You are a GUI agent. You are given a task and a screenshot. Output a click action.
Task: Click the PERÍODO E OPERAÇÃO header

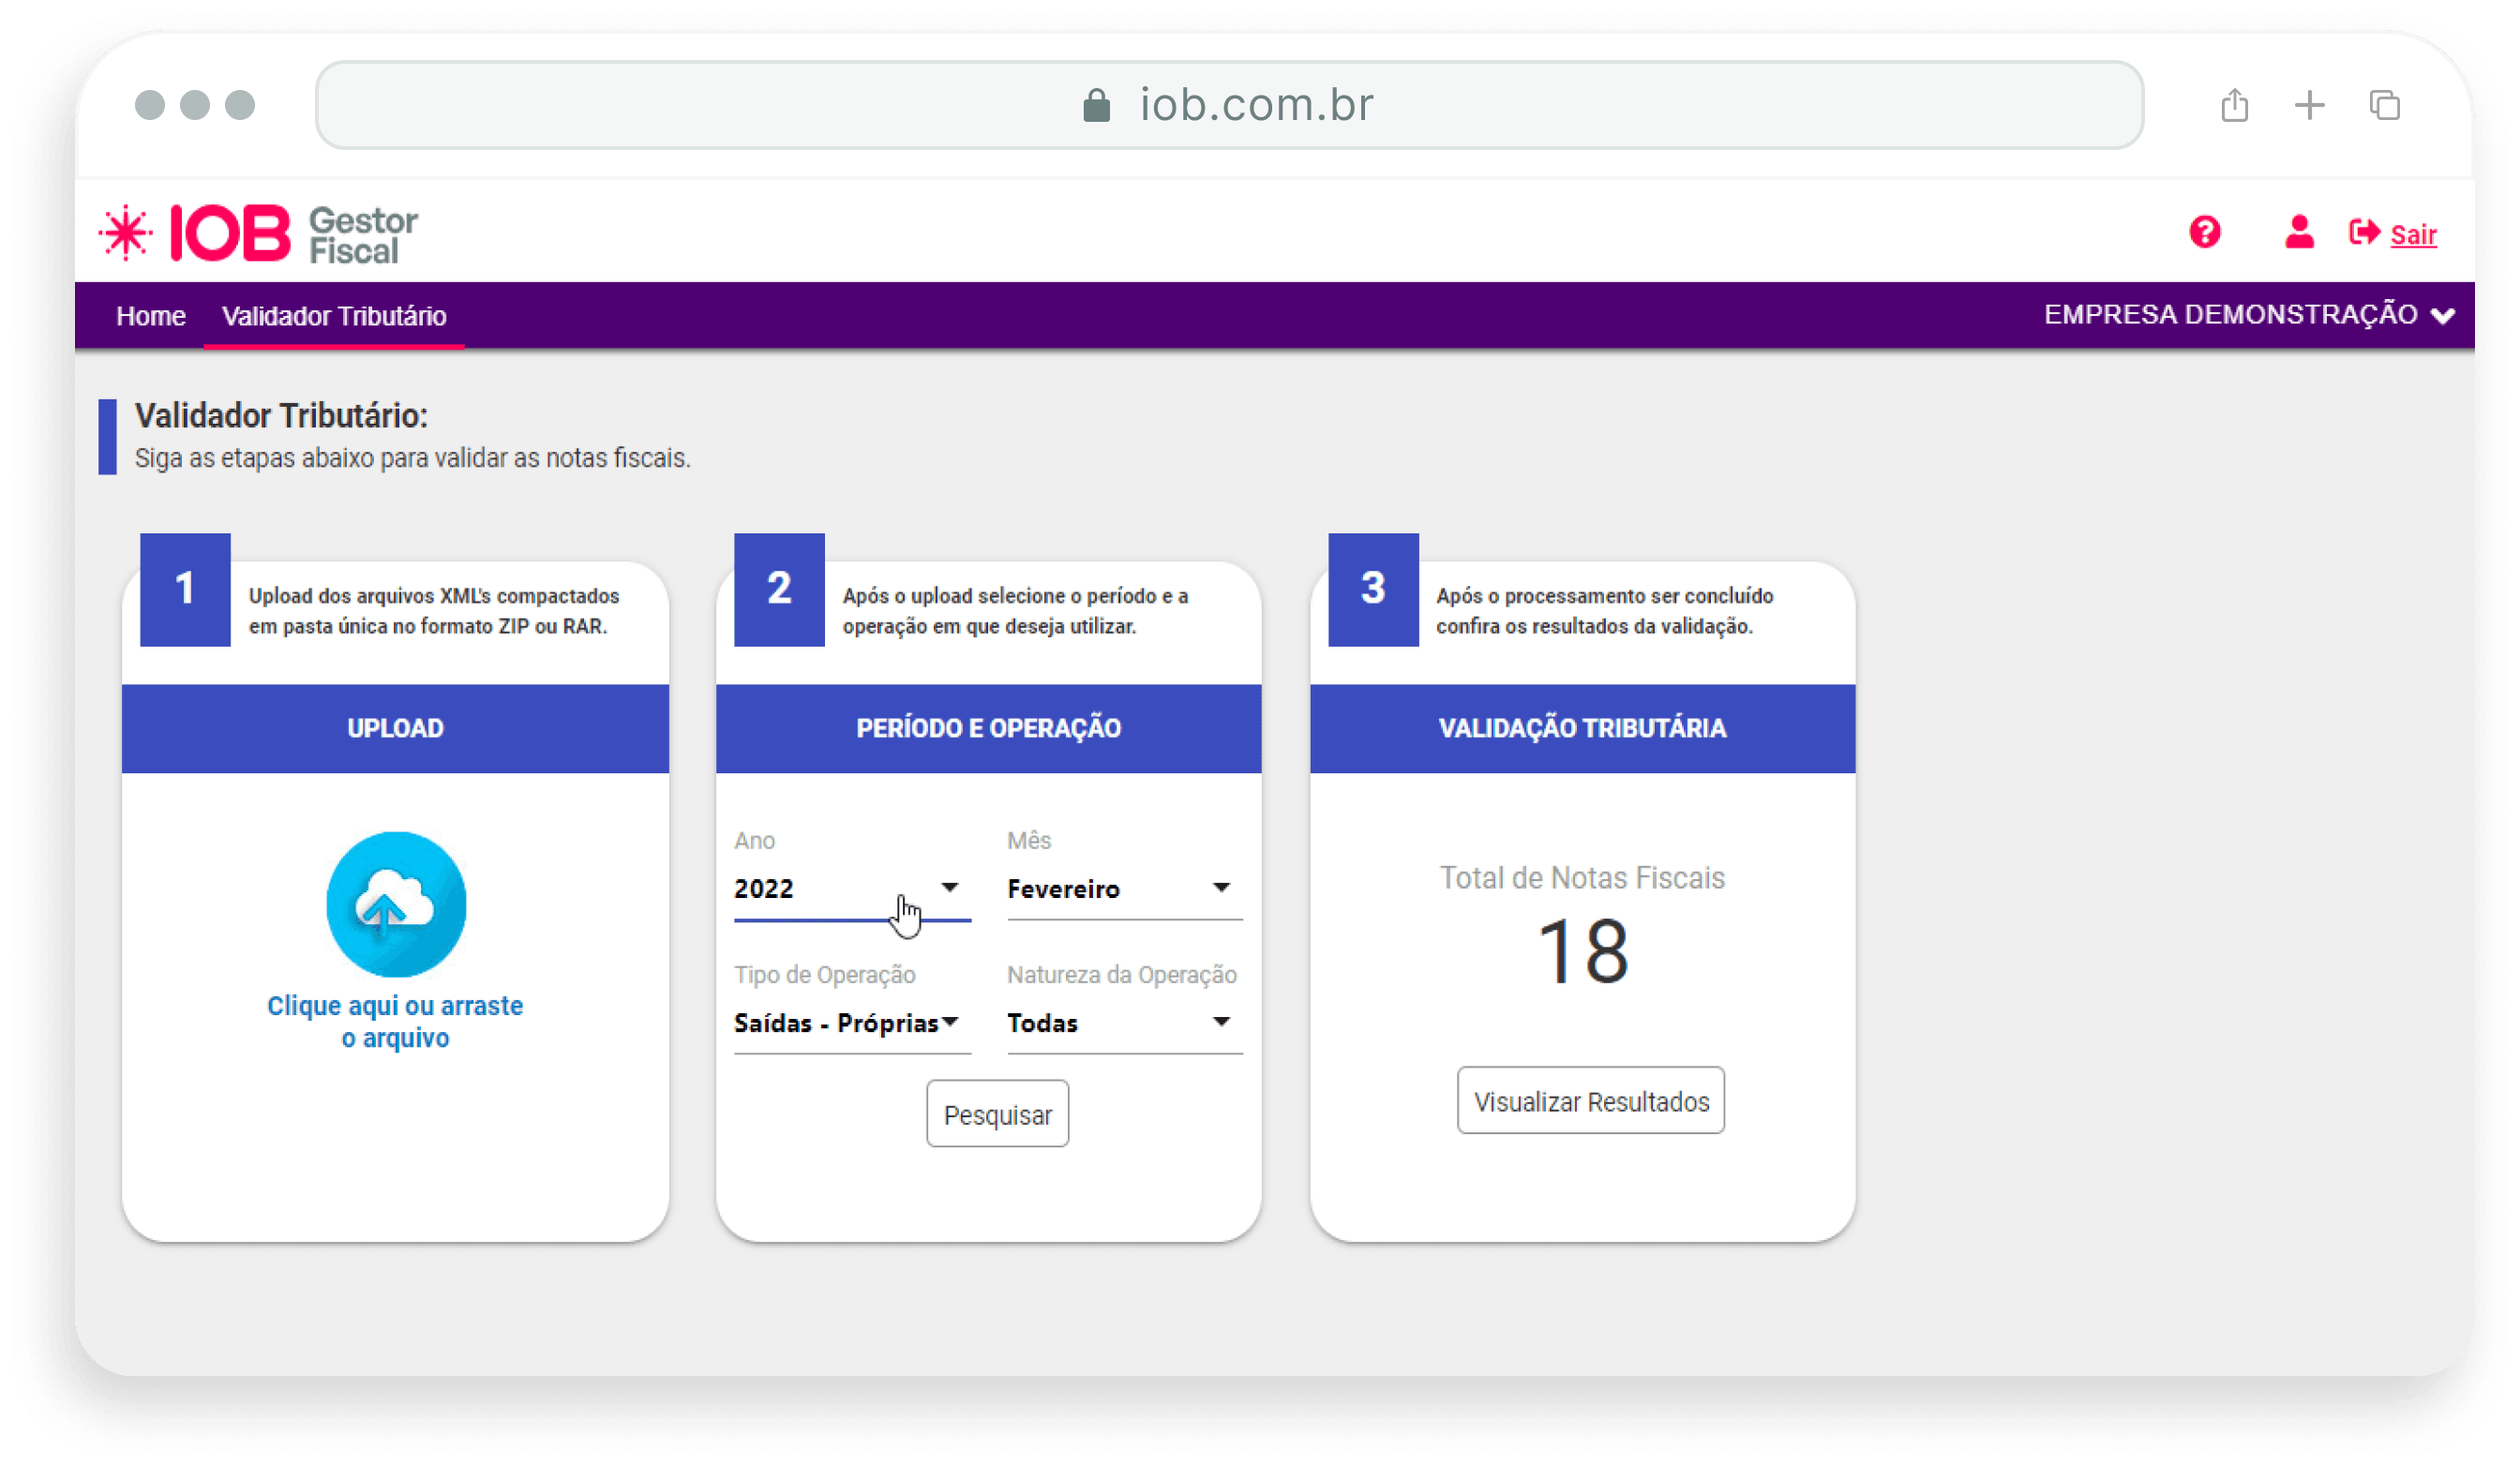pyautogui.click(x=988, y=728)
